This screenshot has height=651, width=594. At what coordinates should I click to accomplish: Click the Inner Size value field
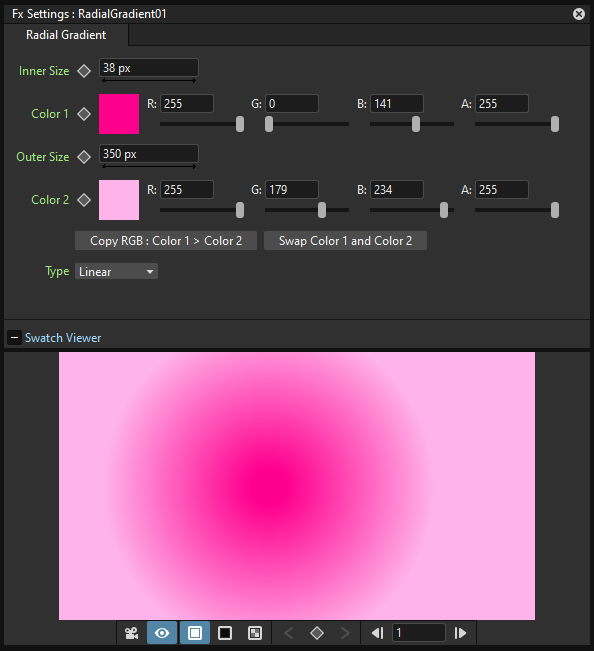(149, 68)
